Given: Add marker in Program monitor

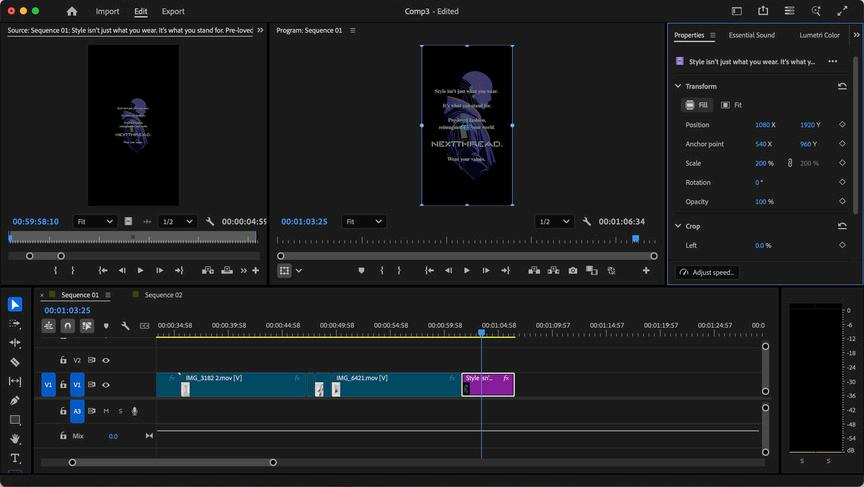Looking at the screenshot, I should pyautogui.click(x=361, y=270).
